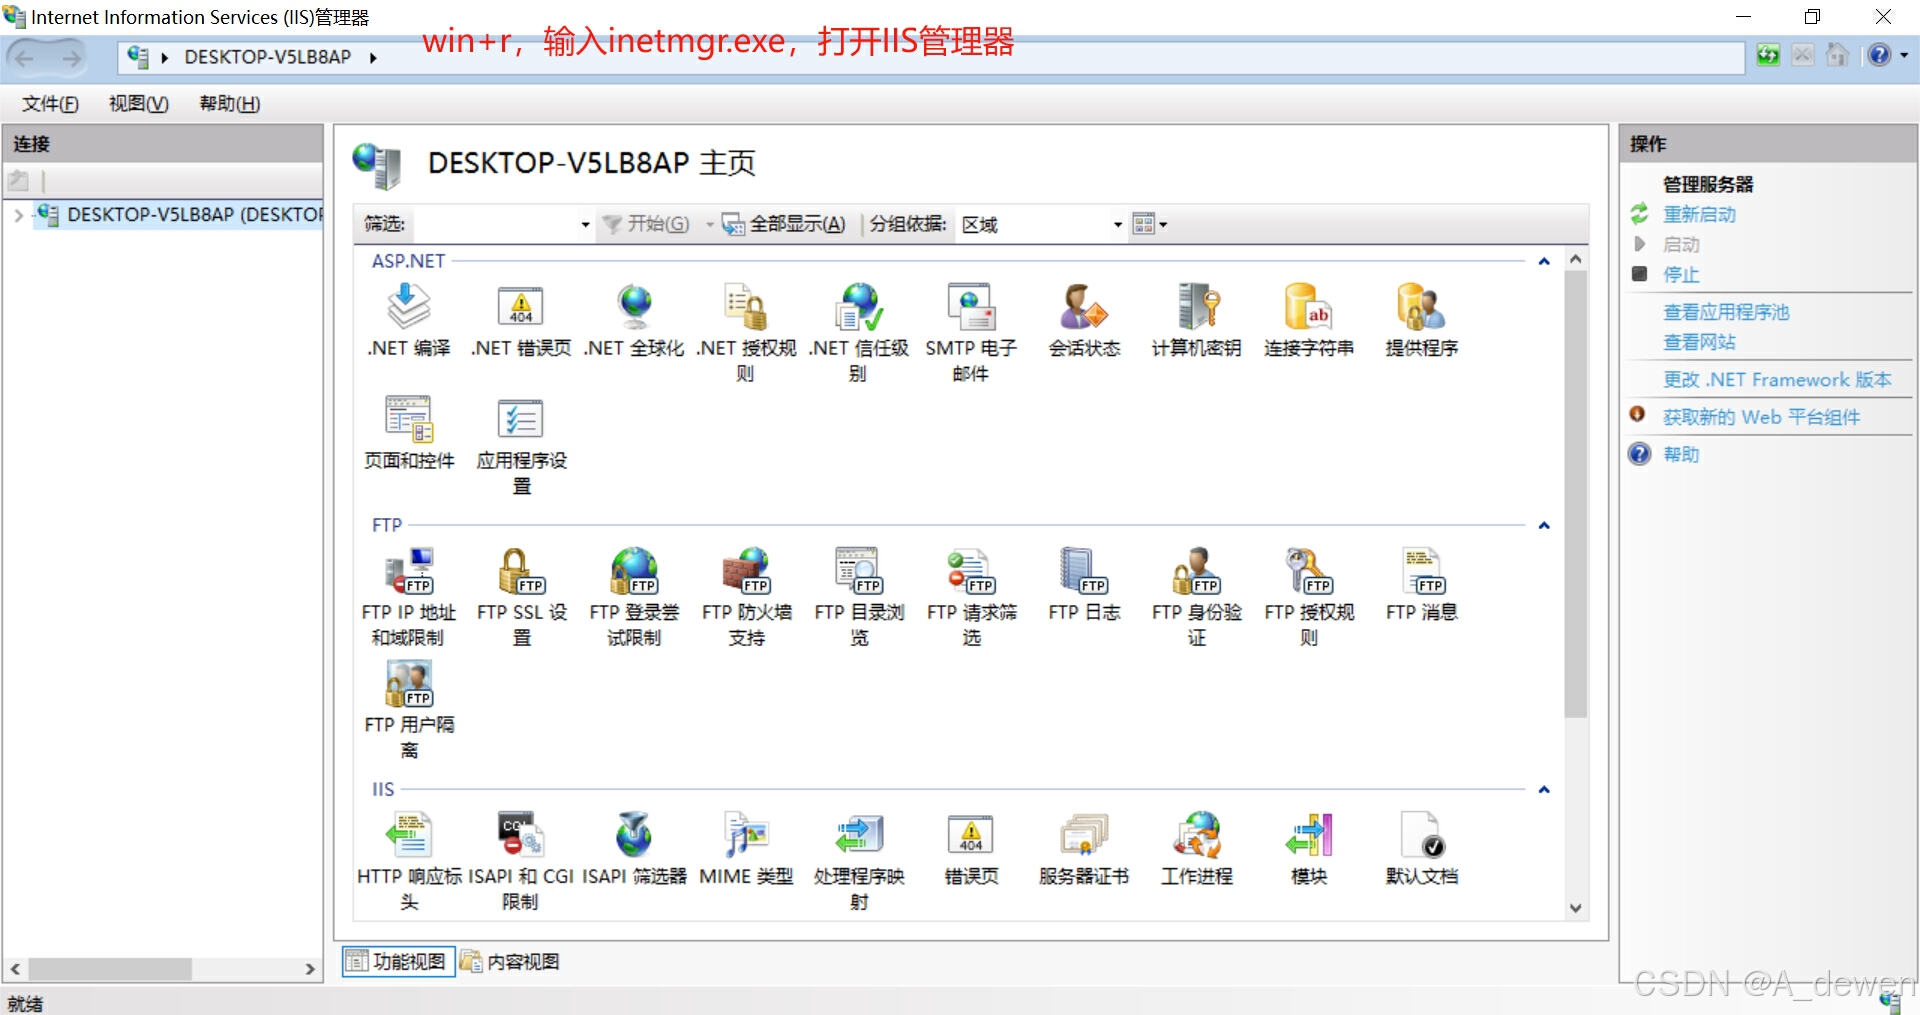Click 重新启动 in actions pane
Screen dimensions: 1920x1015
1698,214
